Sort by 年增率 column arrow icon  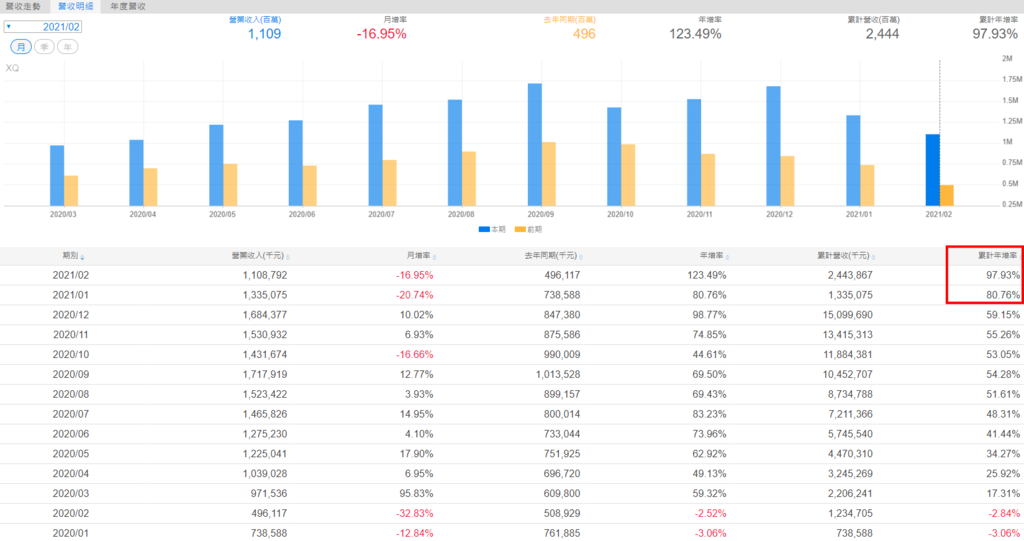(727, 257)
